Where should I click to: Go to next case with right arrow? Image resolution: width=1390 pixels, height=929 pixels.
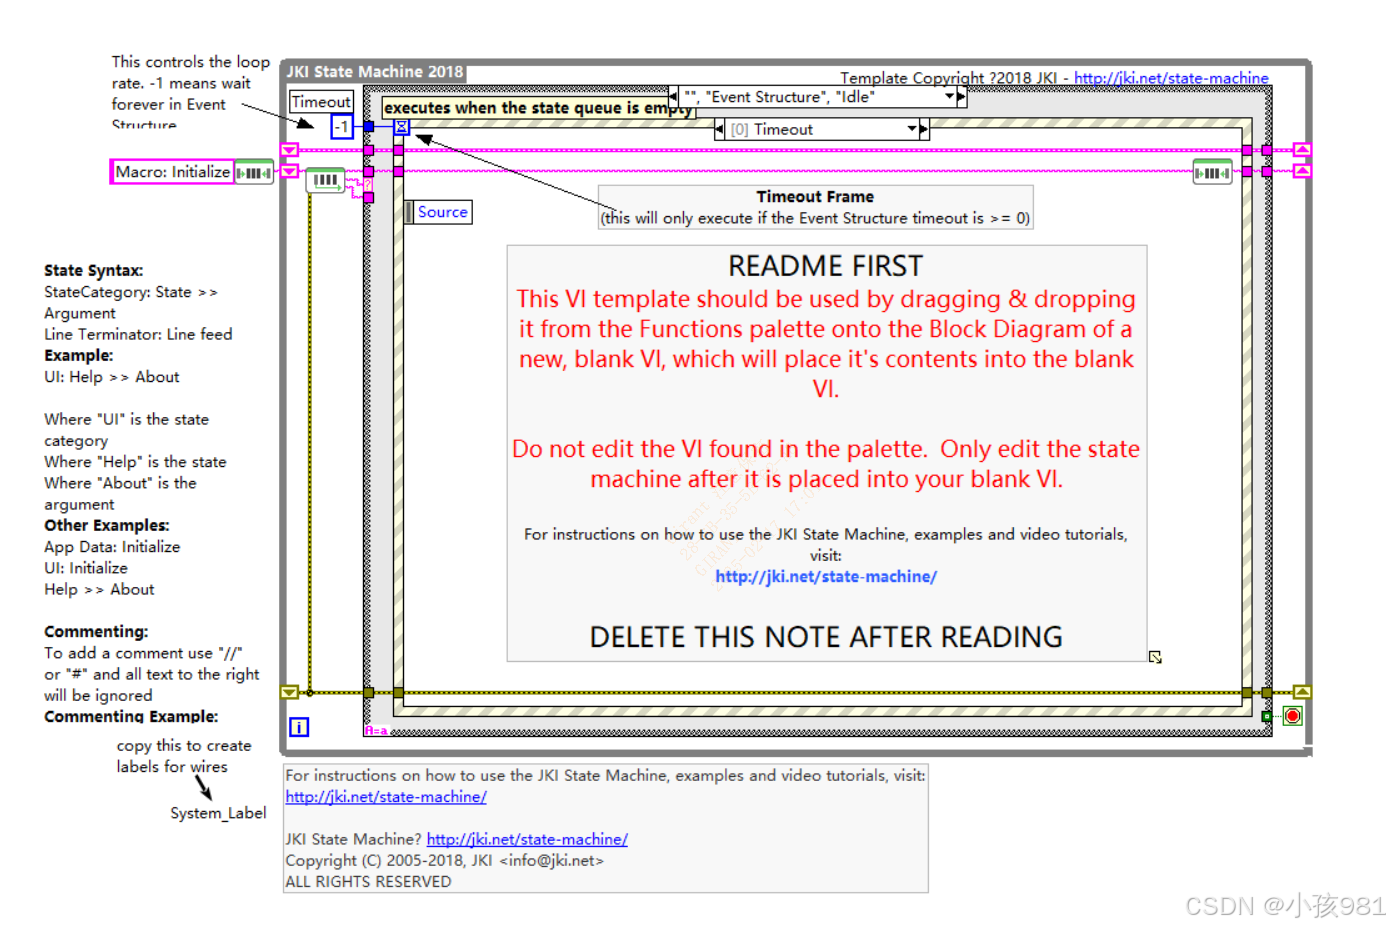point(961,97)
